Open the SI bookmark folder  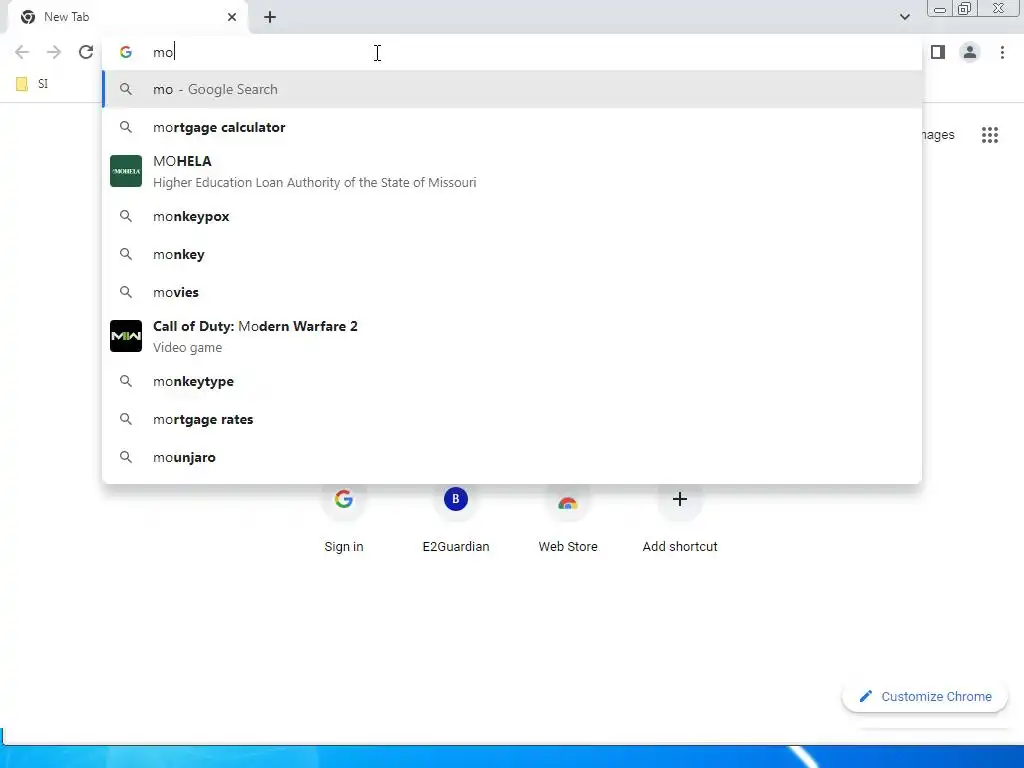point(32,84)
